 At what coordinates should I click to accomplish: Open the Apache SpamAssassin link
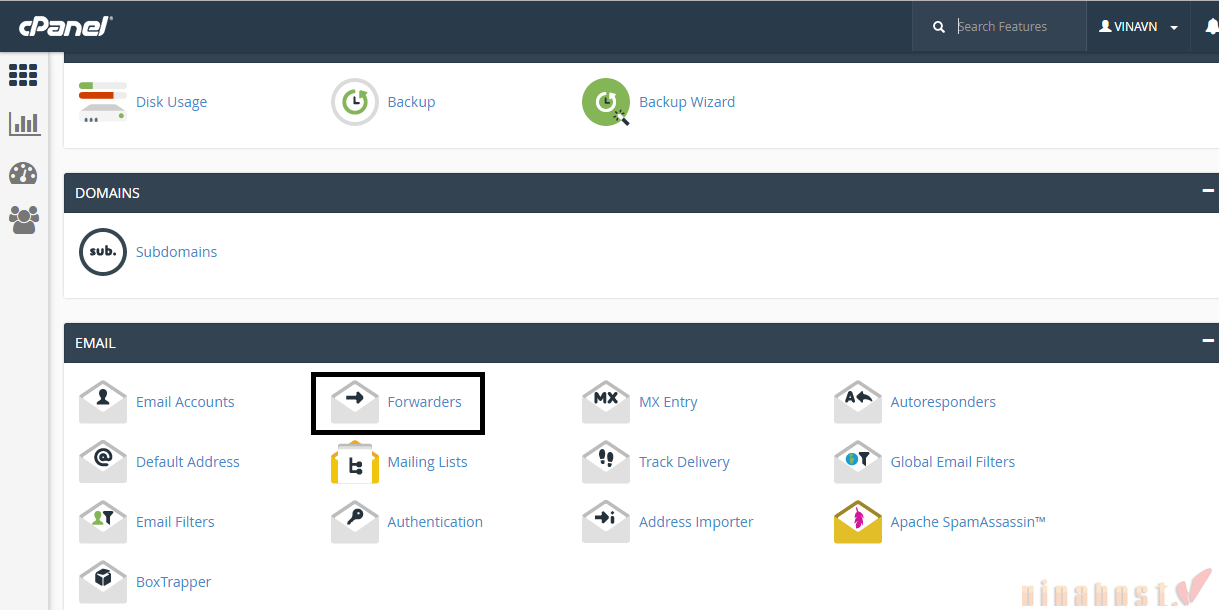pos(968,522)
